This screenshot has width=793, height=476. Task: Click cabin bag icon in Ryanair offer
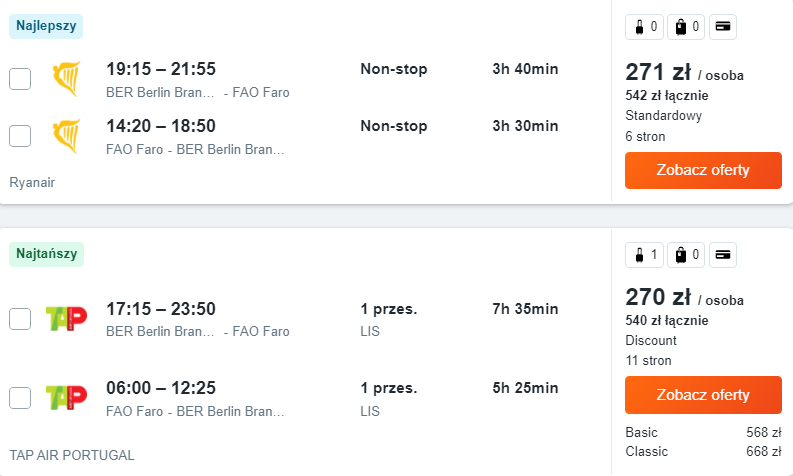point(640,27)
